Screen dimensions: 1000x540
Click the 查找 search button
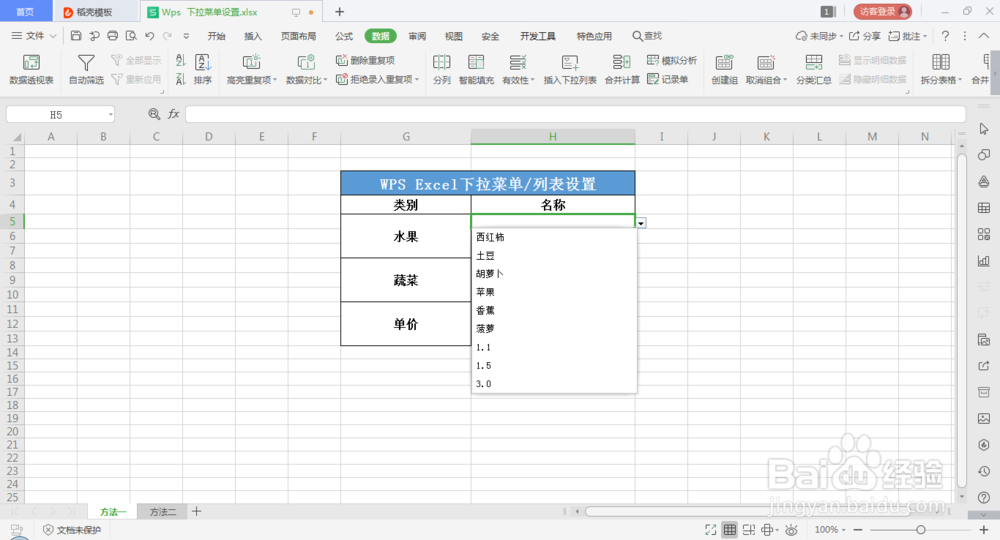point(647,36)
